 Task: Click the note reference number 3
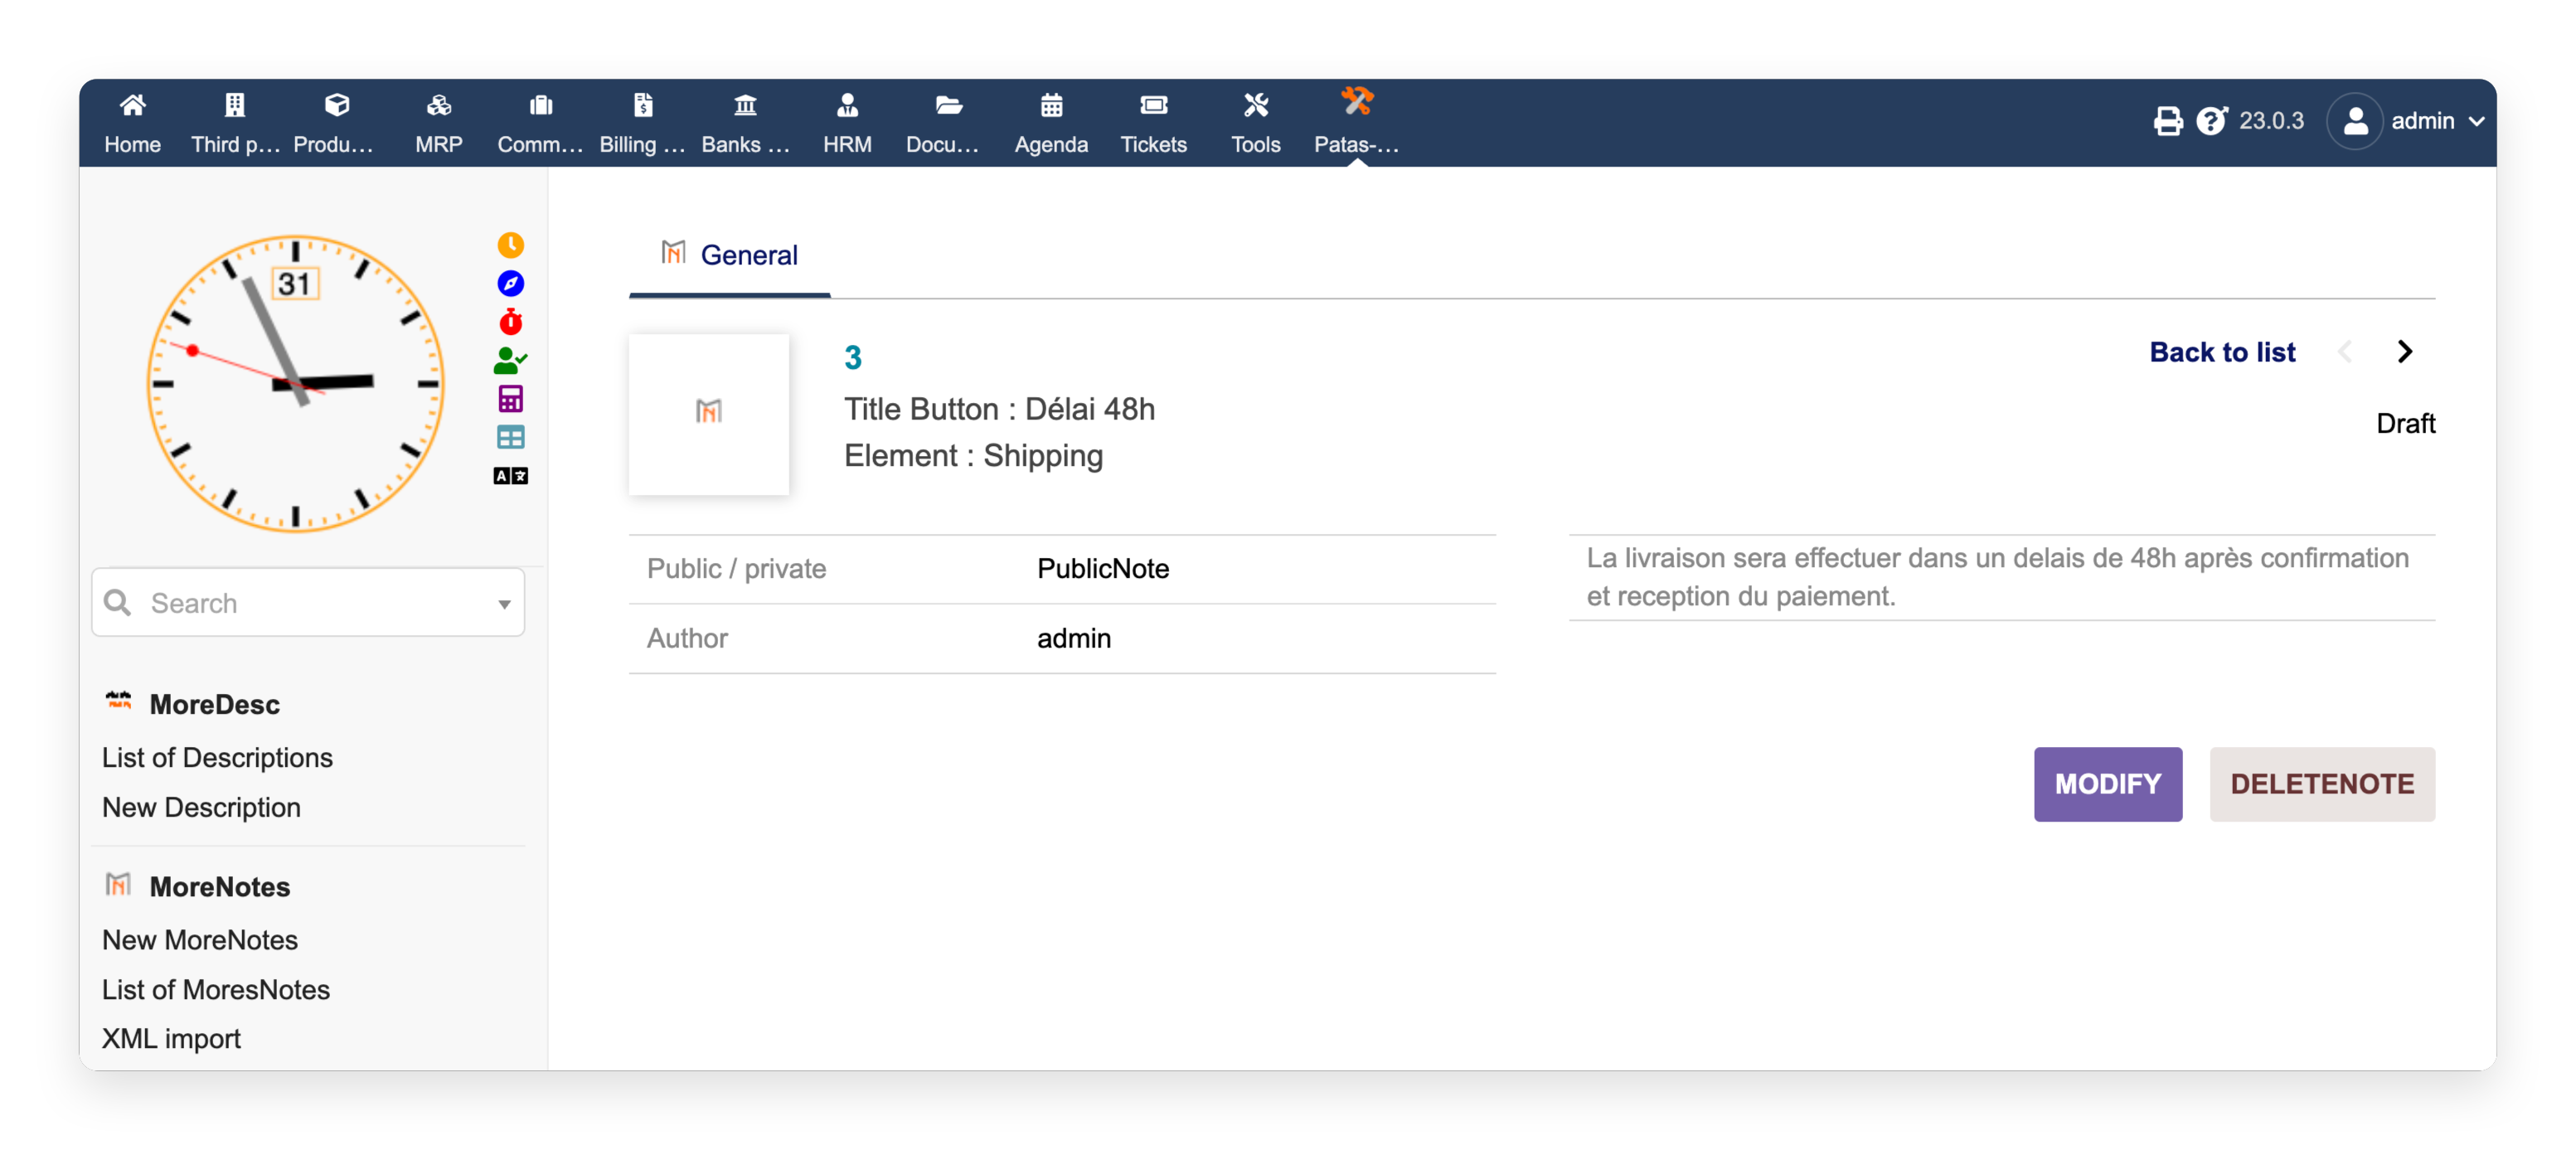(852, 357)
